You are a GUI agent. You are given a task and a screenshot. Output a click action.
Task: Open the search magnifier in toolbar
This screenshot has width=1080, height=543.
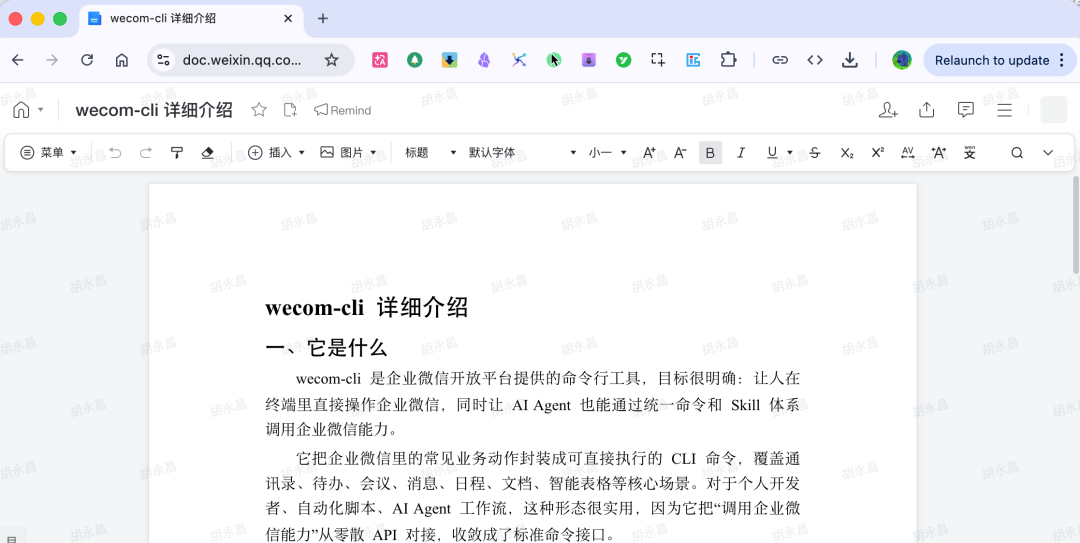(x=1017, y=153)
